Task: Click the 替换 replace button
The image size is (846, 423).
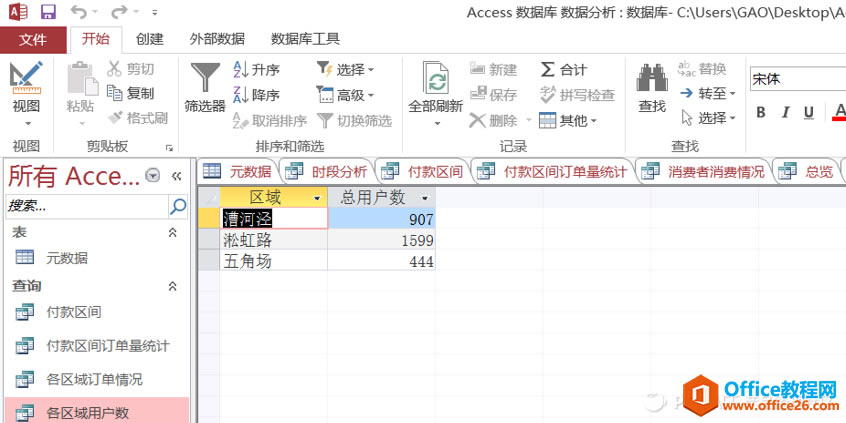Action: [x=702, y=69]
